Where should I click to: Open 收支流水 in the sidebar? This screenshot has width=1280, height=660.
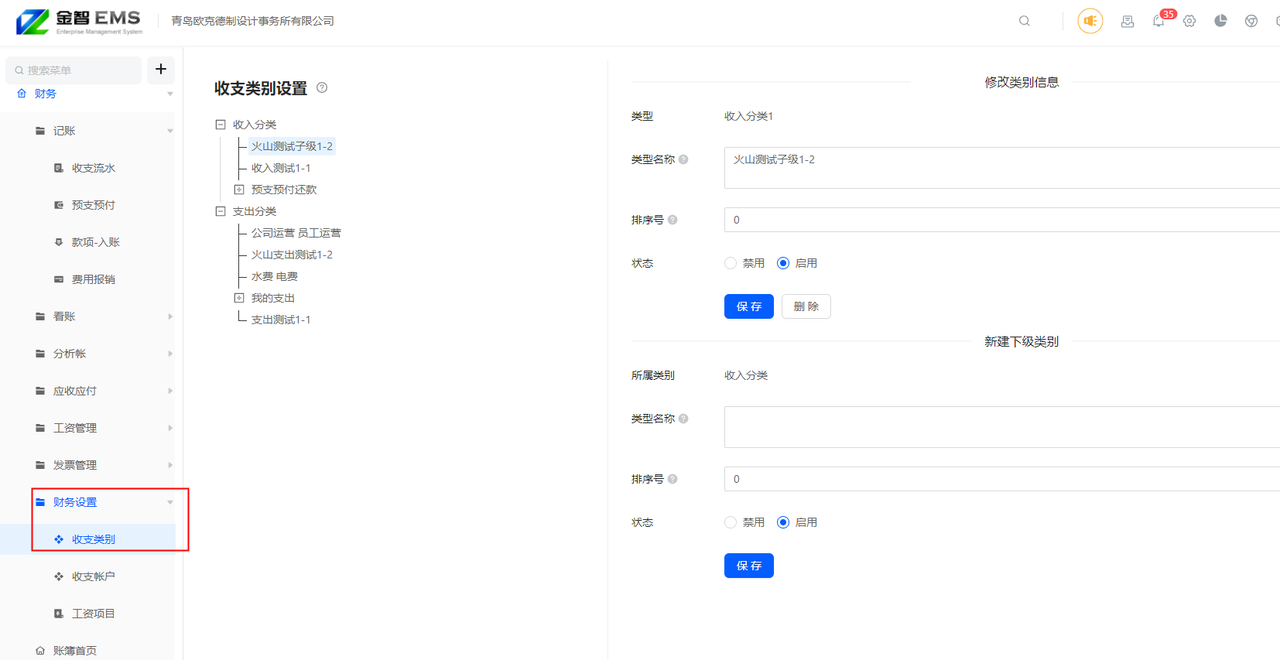(92, 168)
